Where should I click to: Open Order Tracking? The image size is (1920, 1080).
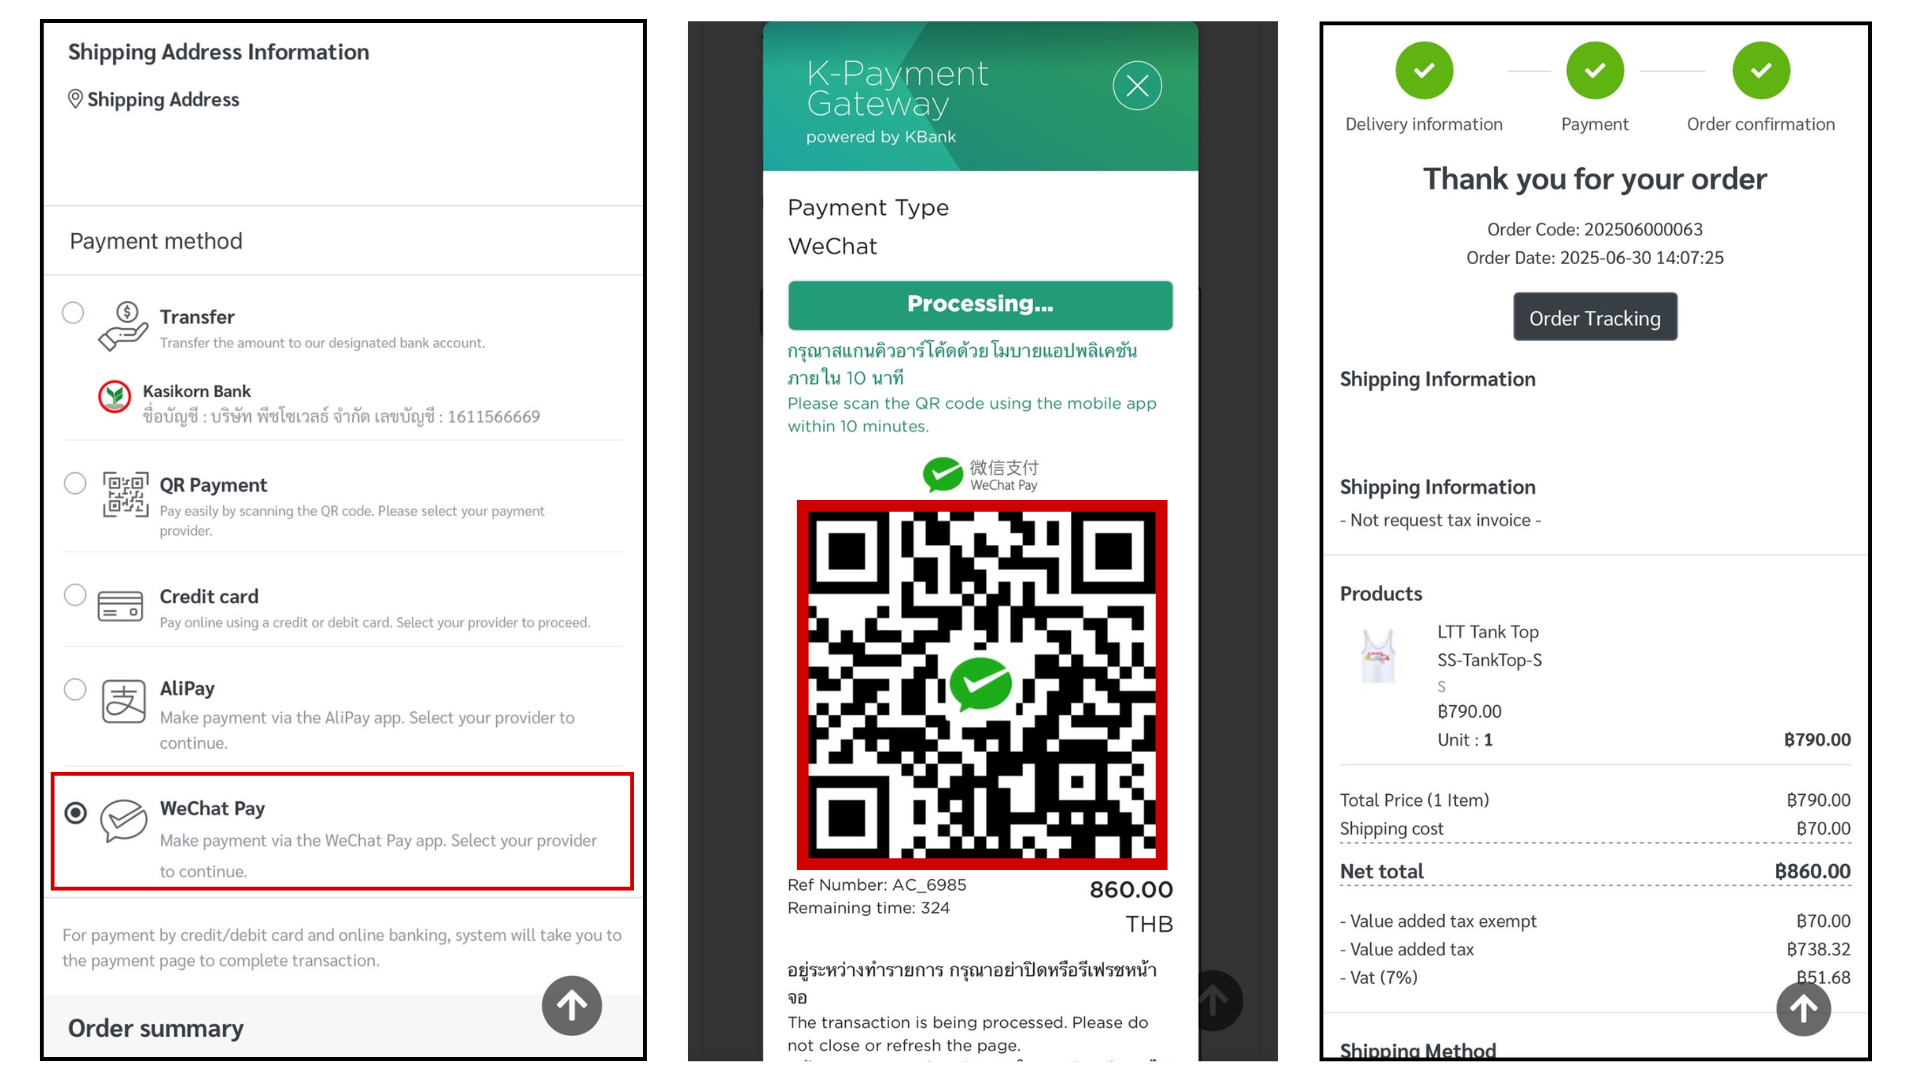1595,317
